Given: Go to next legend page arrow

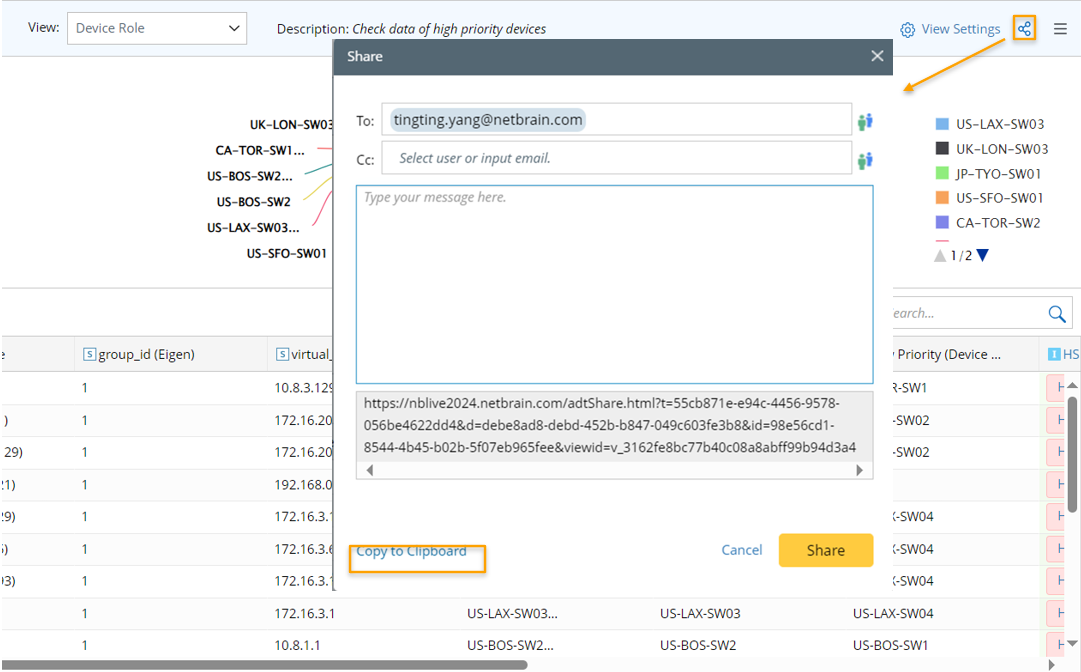Looking at the screenshot, I should [982, 256].
